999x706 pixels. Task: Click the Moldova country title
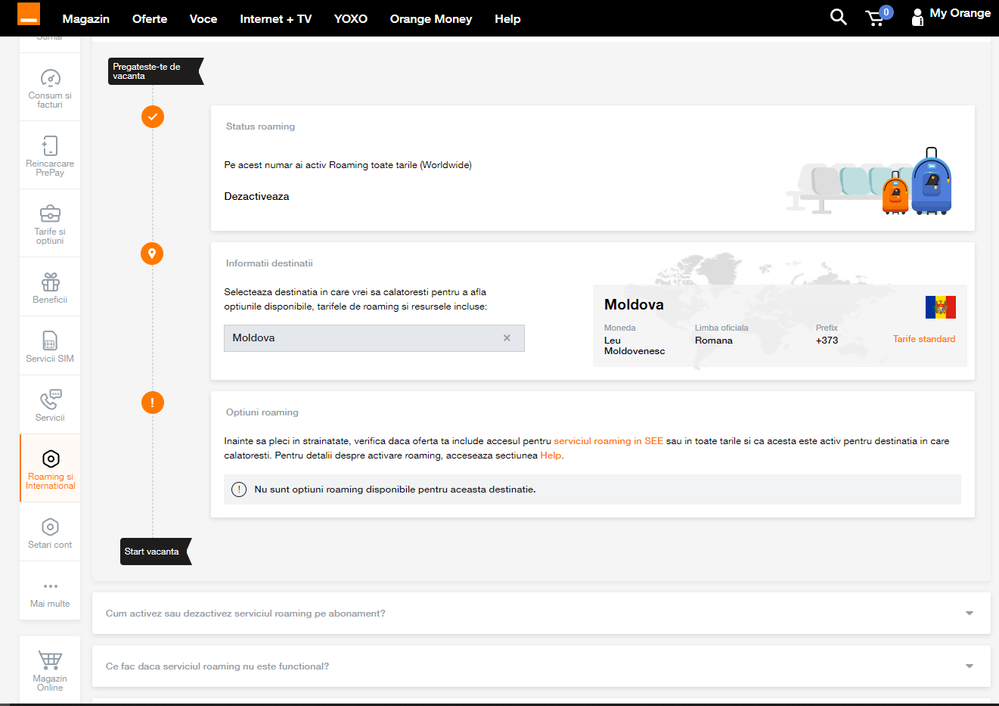[x=634, y=305]
